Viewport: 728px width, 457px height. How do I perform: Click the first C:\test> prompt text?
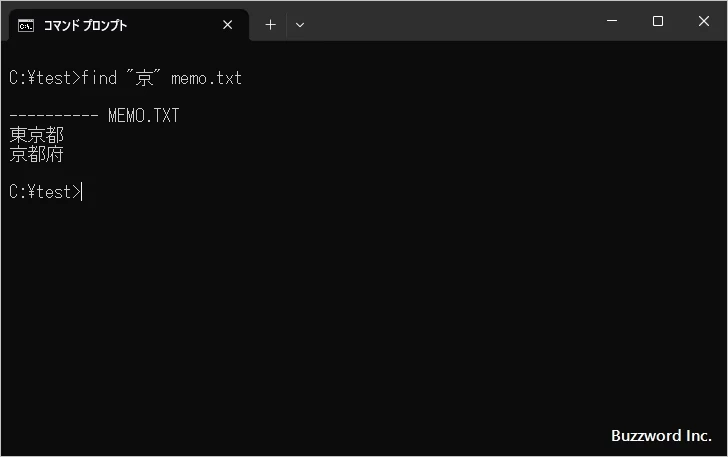click(x=44, y=78)
